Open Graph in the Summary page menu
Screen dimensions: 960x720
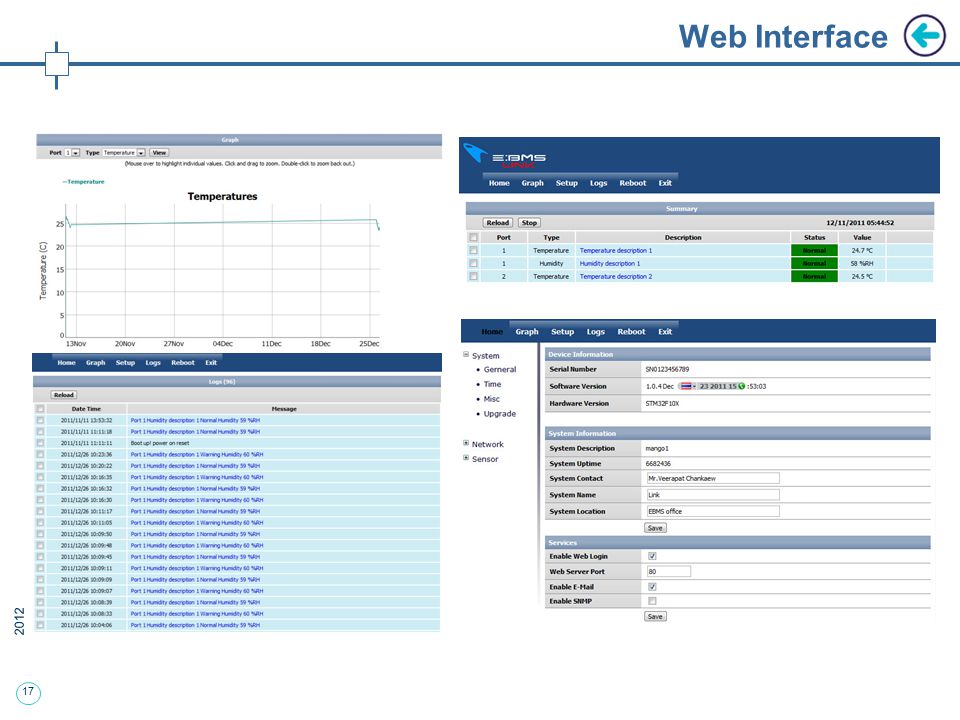(x=533, y=183)
